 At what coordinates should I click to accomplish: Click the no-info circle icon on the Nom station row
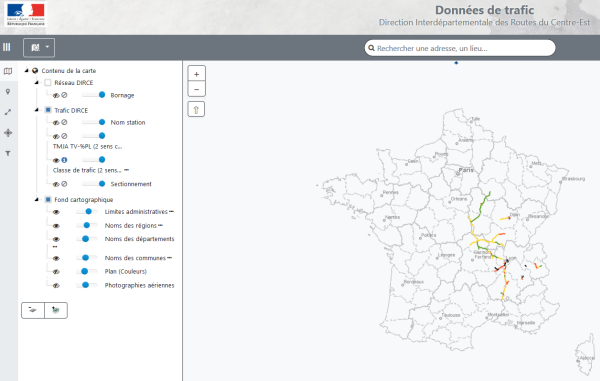(64, 122)
